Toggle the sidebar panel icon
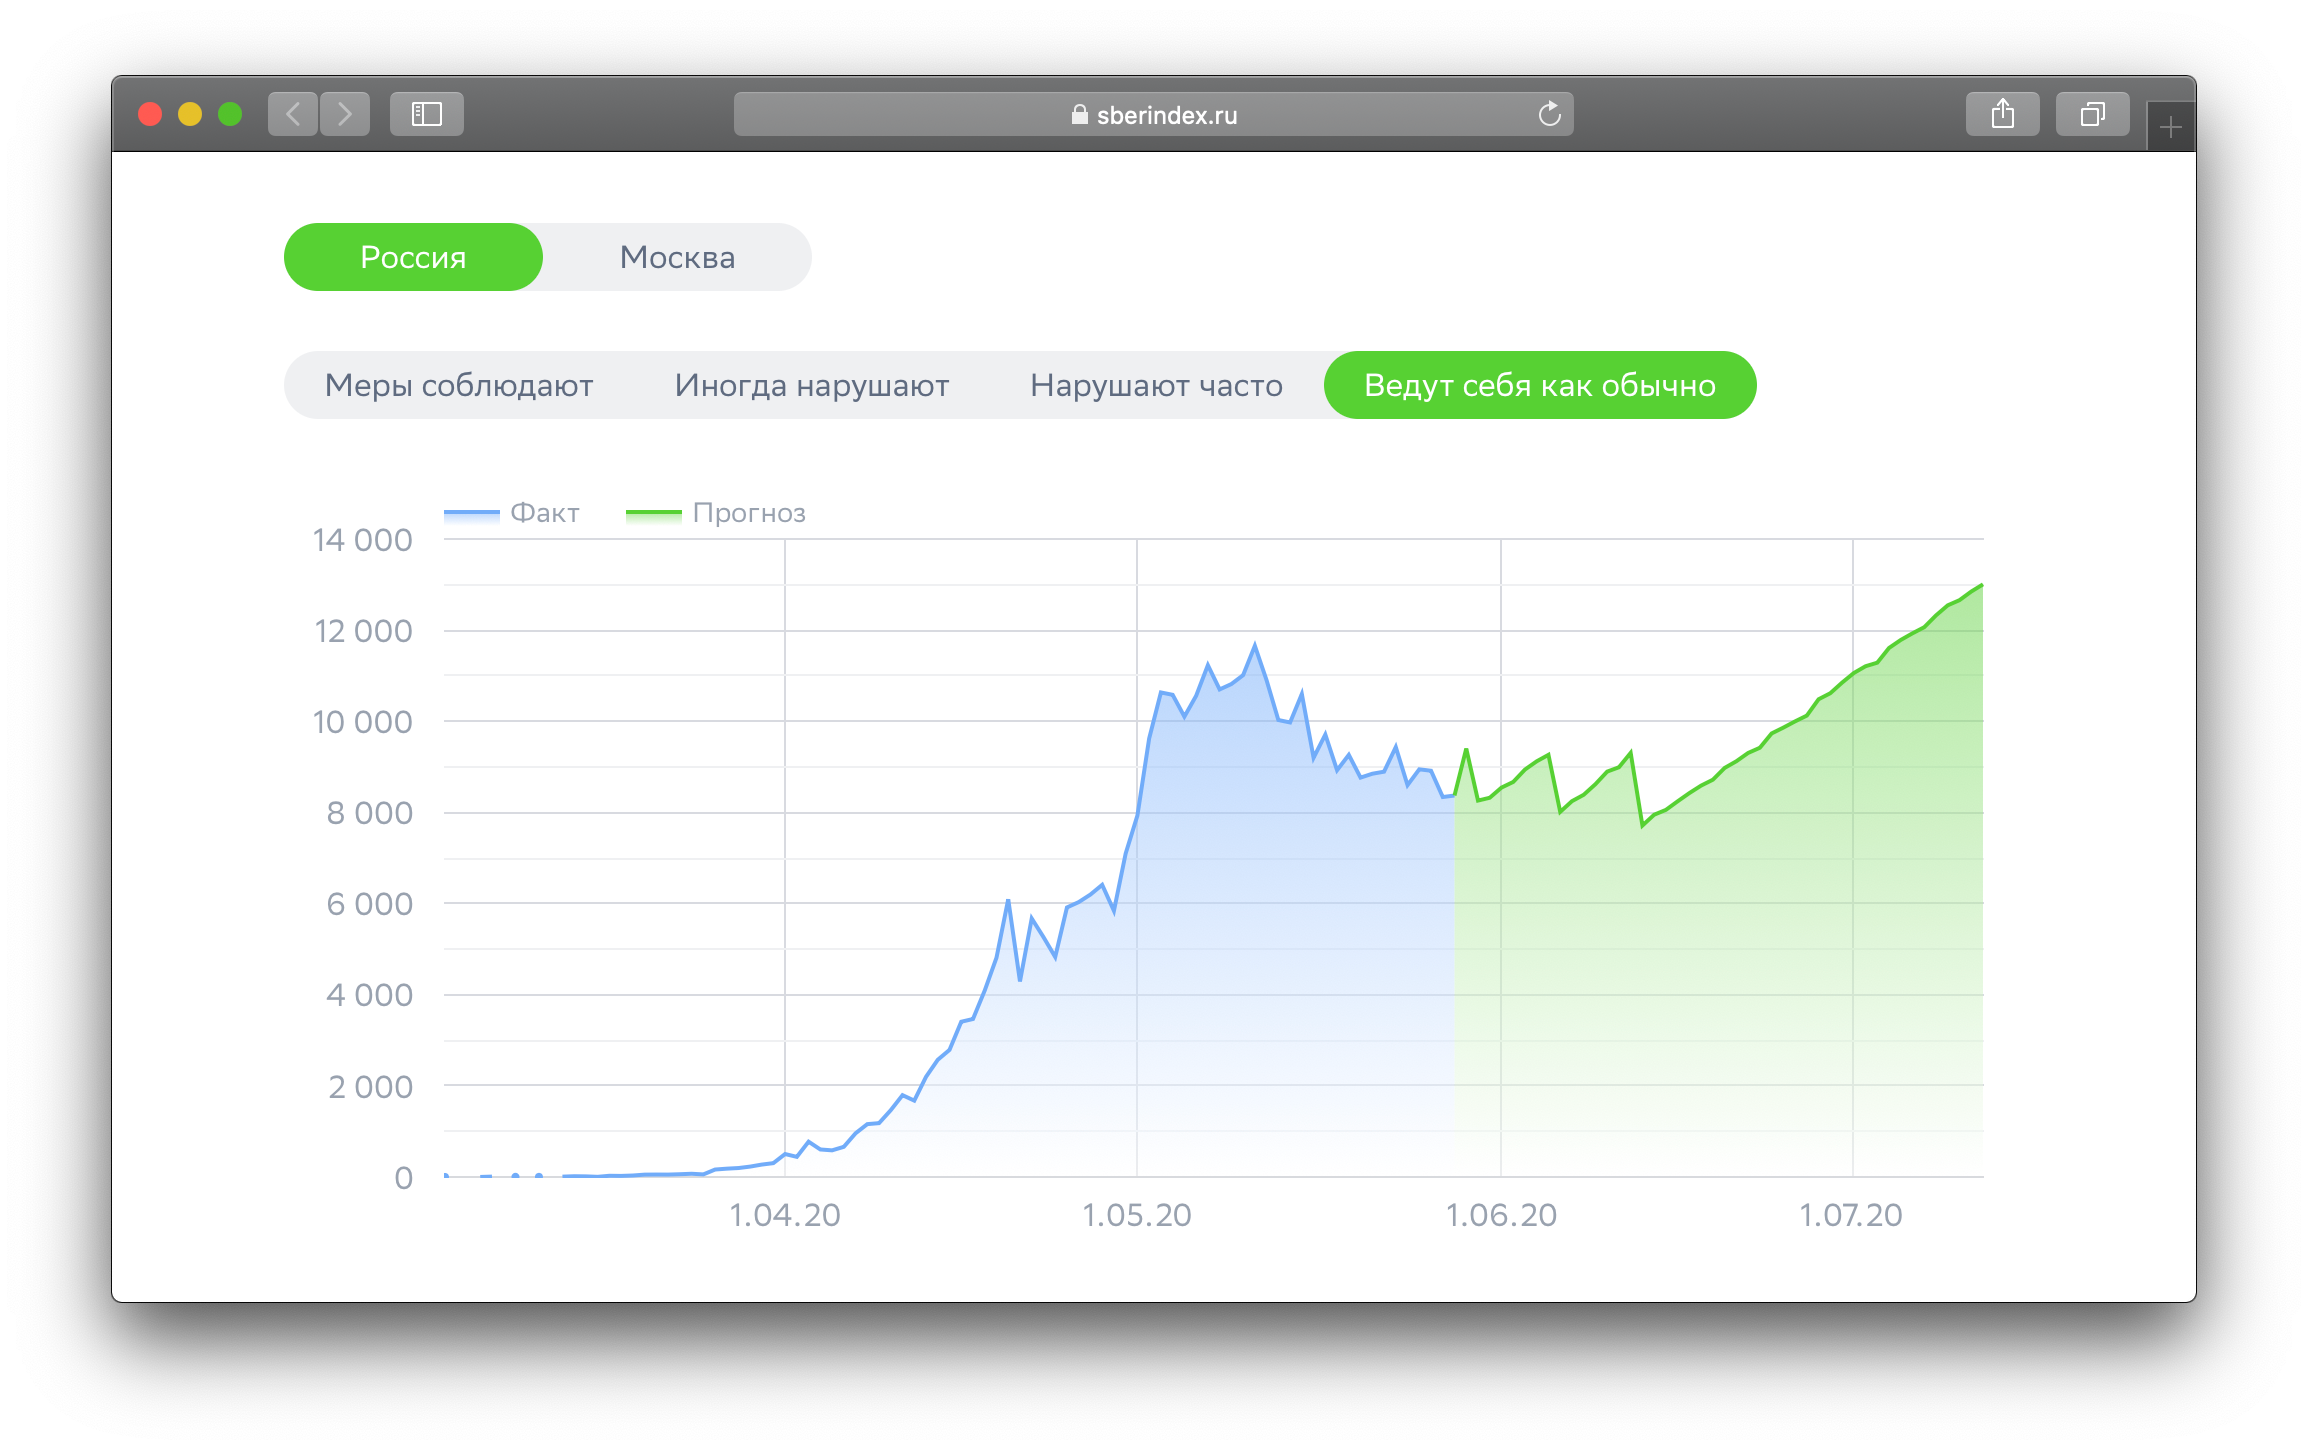 [427, 114]
